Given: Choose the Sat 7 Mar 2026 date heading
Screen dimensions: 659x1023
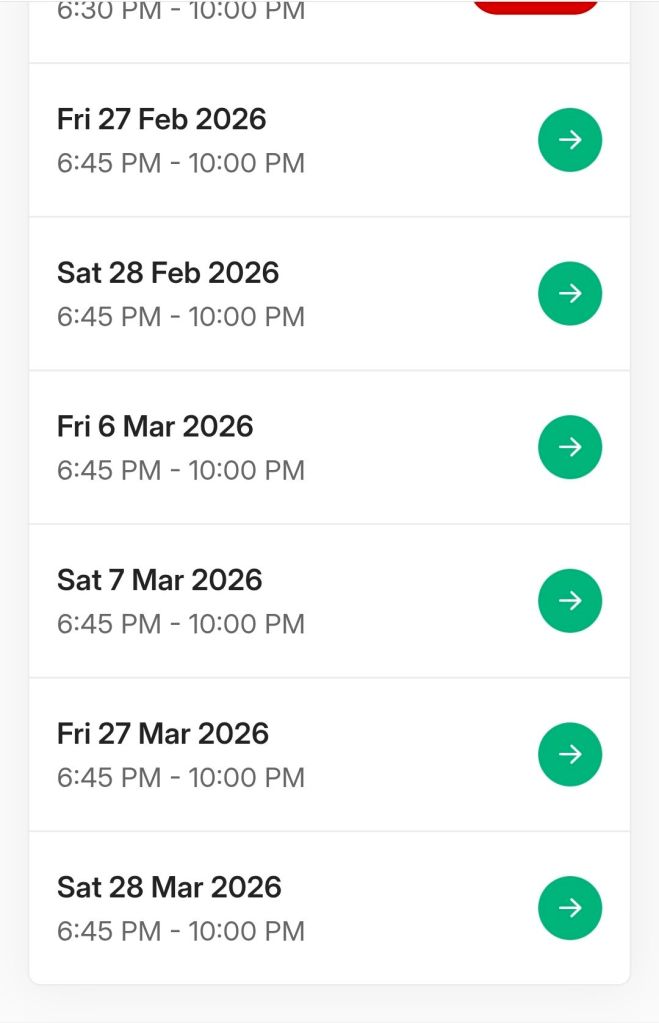Looking at the screenshot, I should [160, 580].
